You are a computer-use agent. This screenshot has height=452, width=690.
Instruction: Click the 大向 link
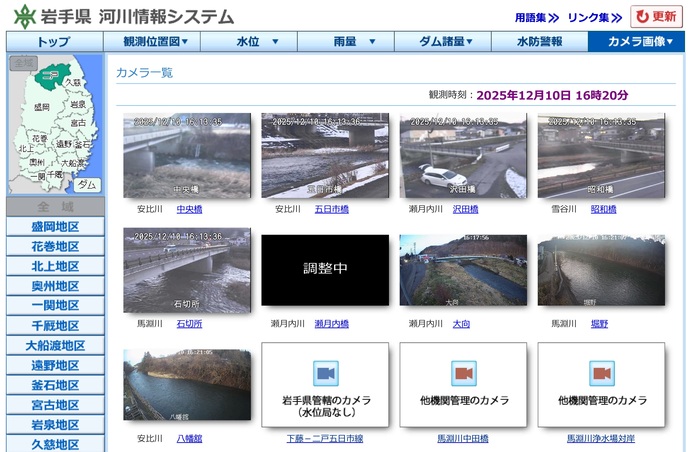[461, 324]
